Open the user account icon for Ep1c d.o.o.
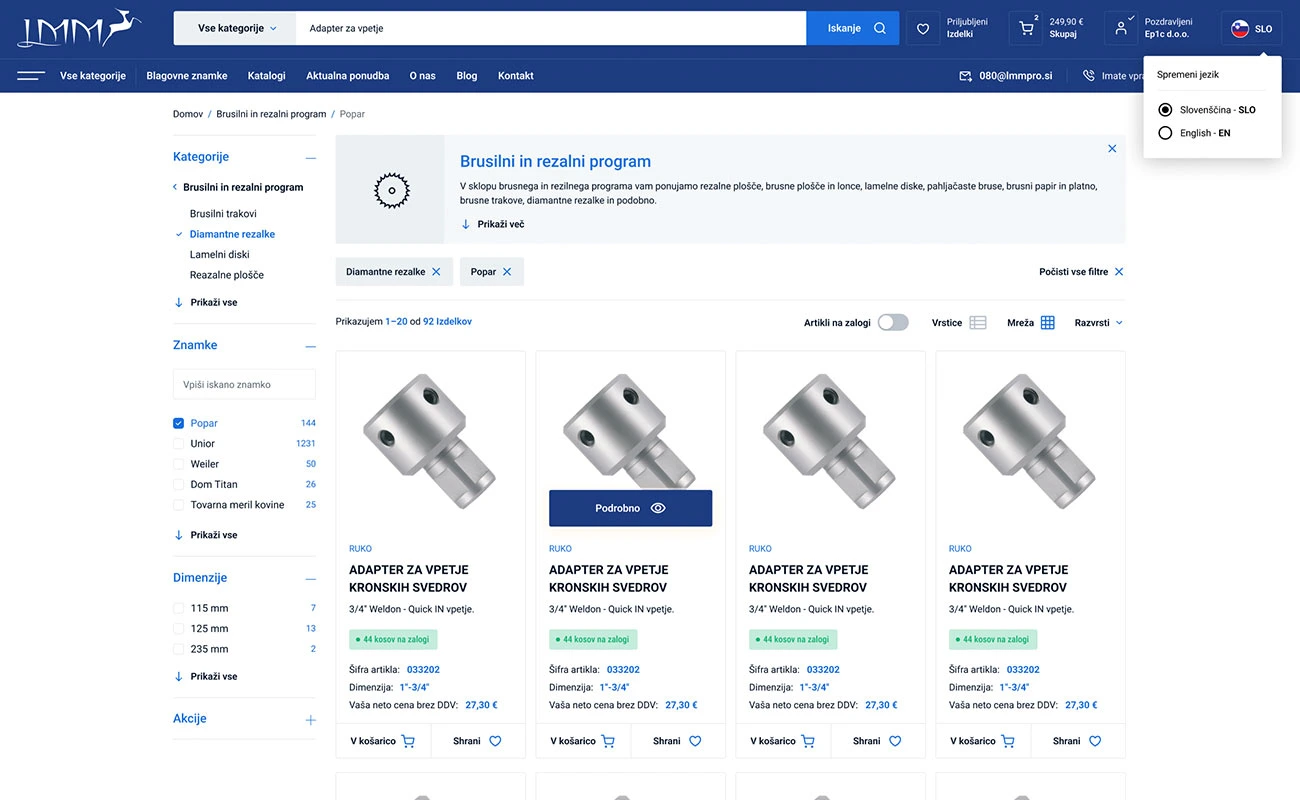 (1120, 27)
